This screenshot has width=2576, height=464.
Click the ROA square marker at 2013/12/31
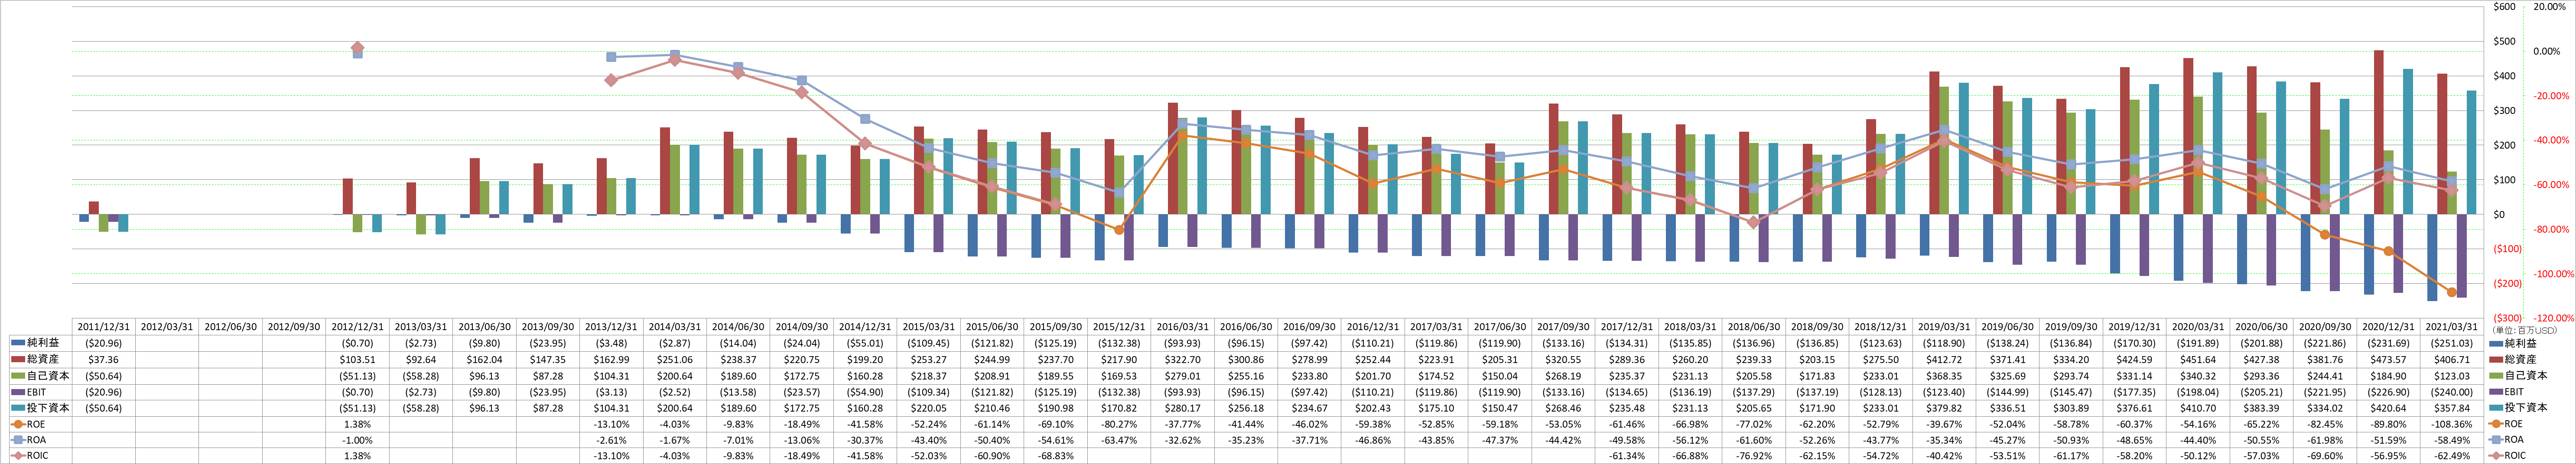tap(611, 57)
